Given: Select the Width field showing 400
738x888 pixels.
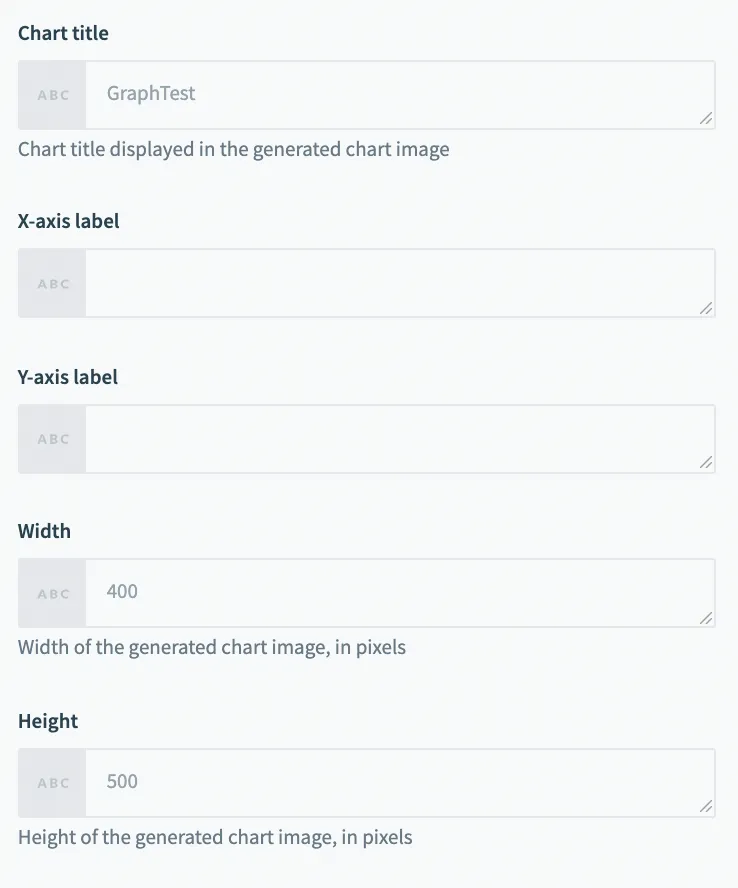Looking at the screenshot, I should click(x=398, y=593).
